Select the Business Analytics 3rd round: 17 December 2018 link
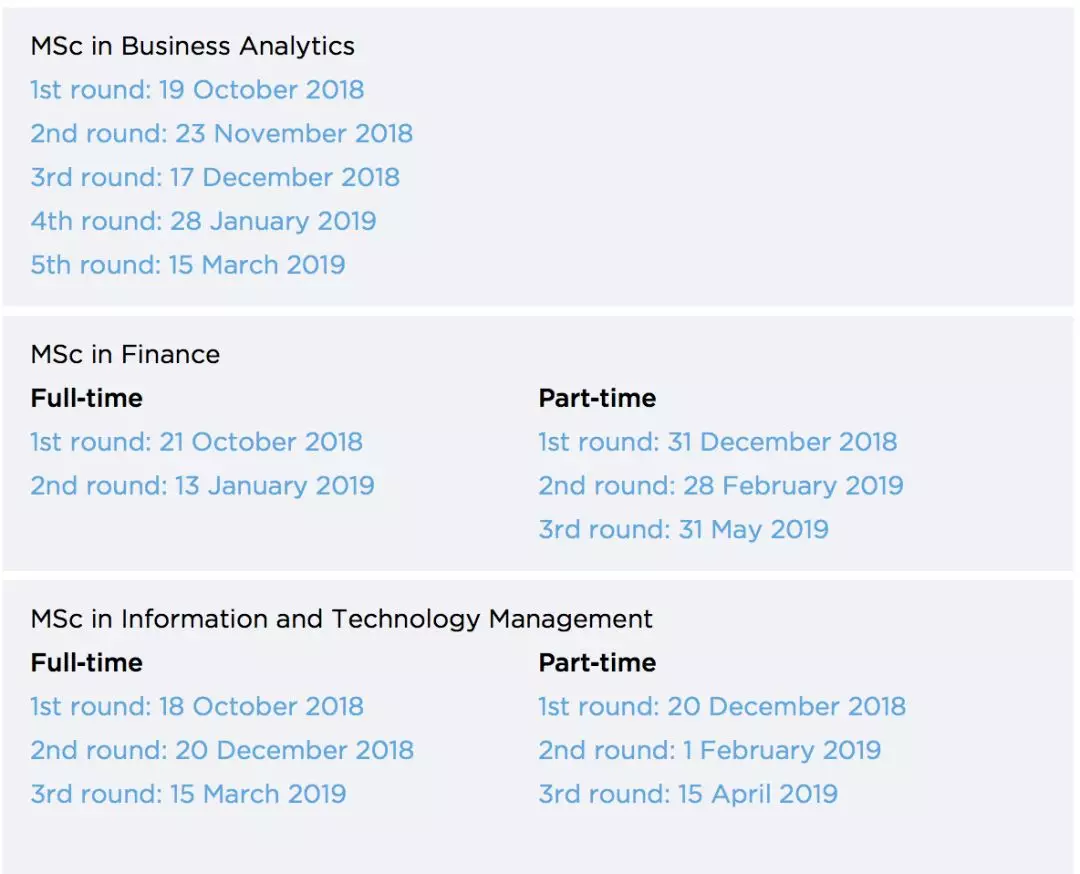This screenshot has width=1080, height=874. (x=215, y=178)
